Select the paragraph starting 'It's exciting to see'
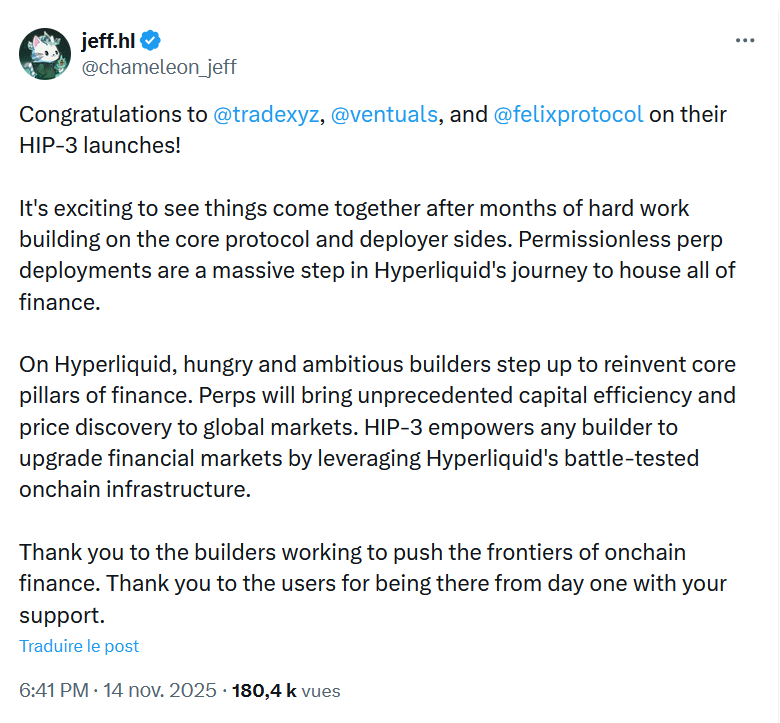The height and width of the screenshot is (723, 780). coord(377,255)
